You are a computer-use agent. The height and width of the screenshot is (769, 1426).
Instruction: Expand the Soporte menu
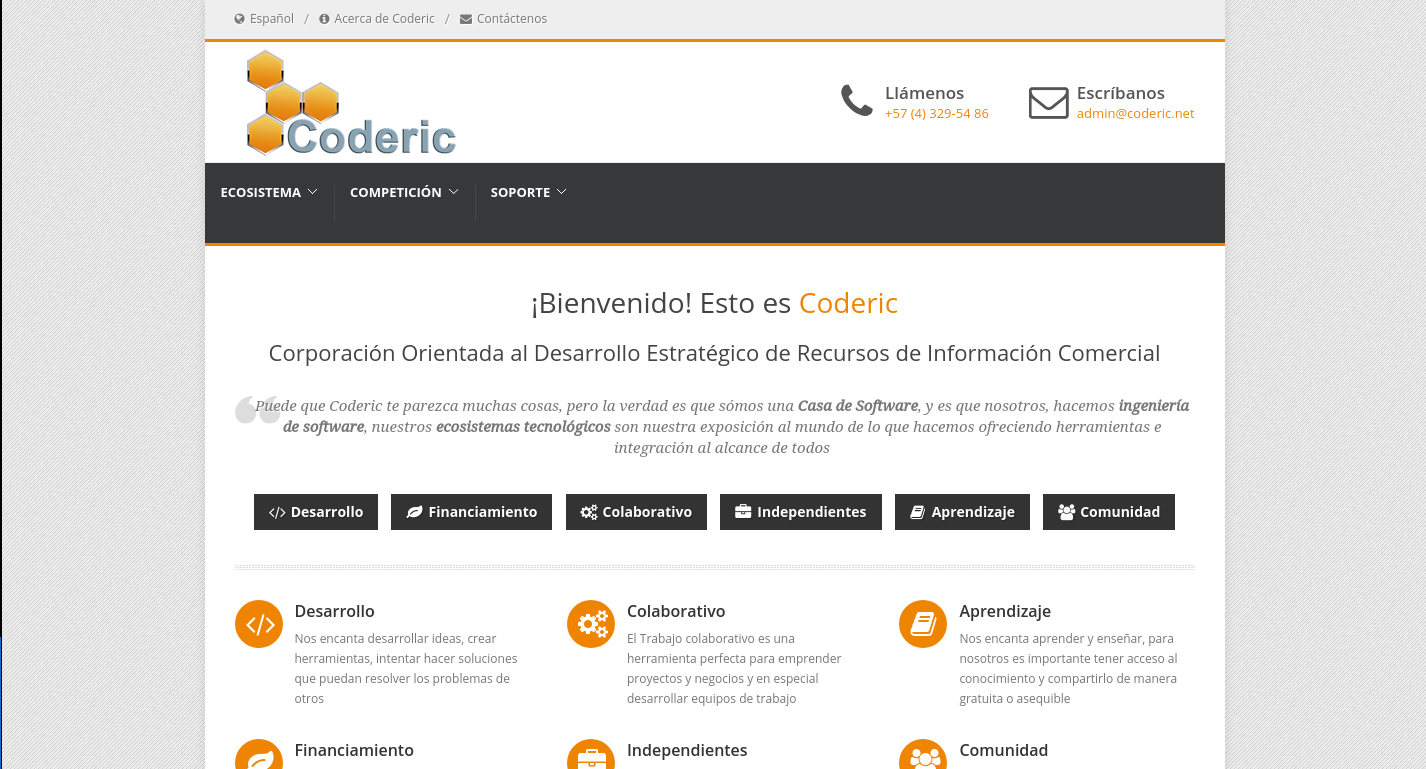click(x=528, y=192)
